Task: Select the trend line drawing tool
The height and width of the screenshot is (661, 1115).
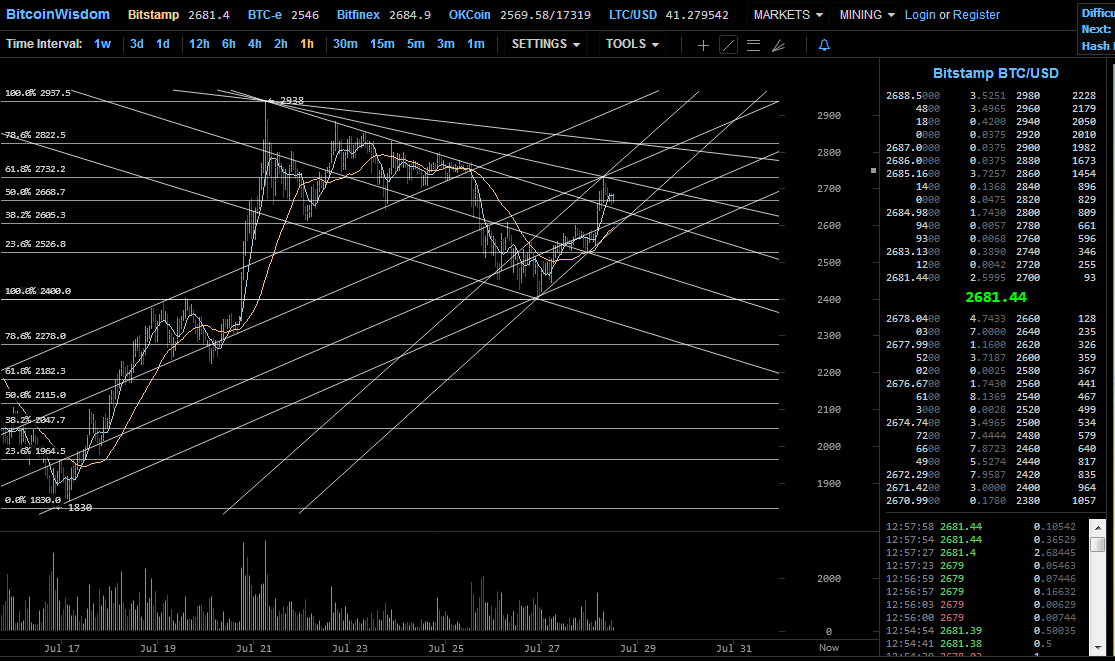Action: coord(728,45)
